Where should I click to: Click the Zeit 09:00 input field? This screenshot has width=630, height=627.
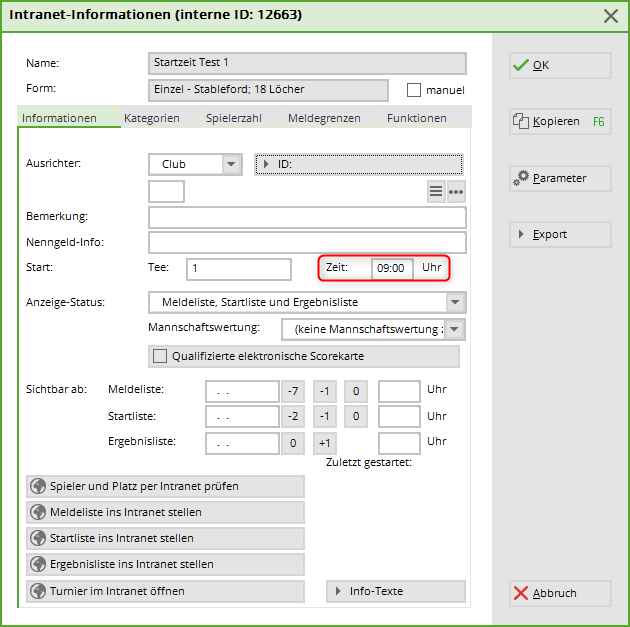391,268
